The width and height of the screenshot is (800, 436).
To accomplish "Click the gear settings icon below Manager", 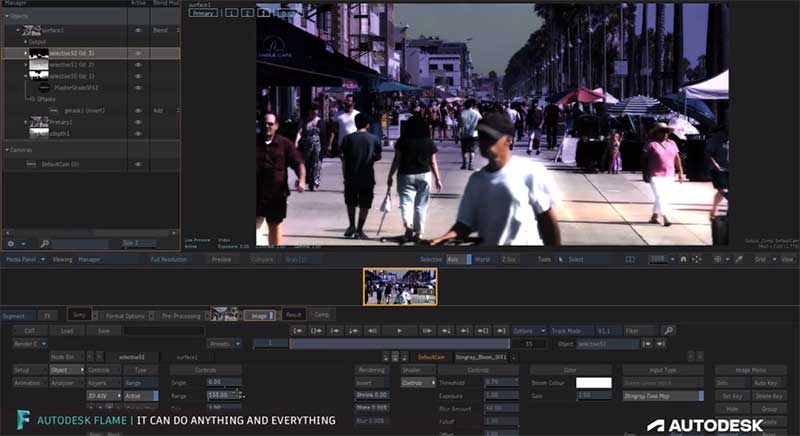I will click(x=11, y=244).
